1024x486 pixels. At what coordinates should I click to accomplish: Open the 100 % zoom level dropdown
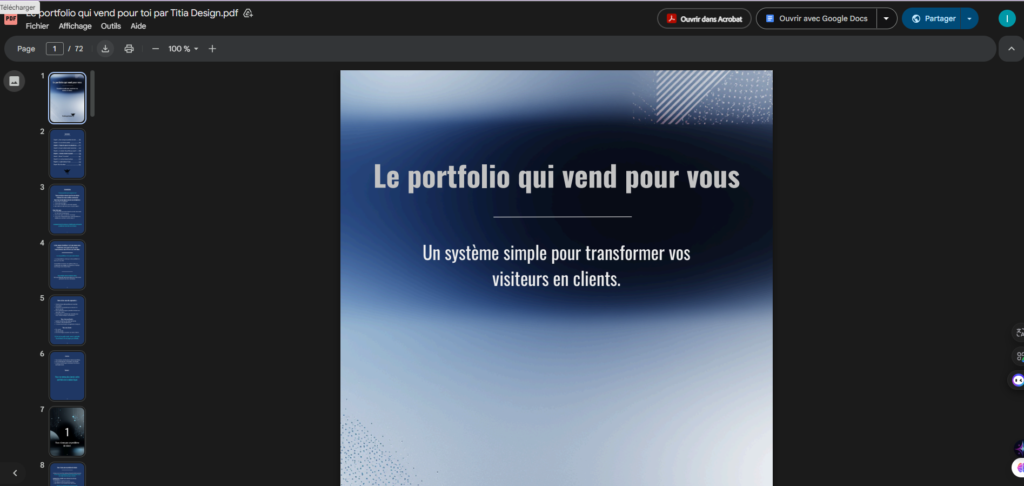click(x=184, y=49)
